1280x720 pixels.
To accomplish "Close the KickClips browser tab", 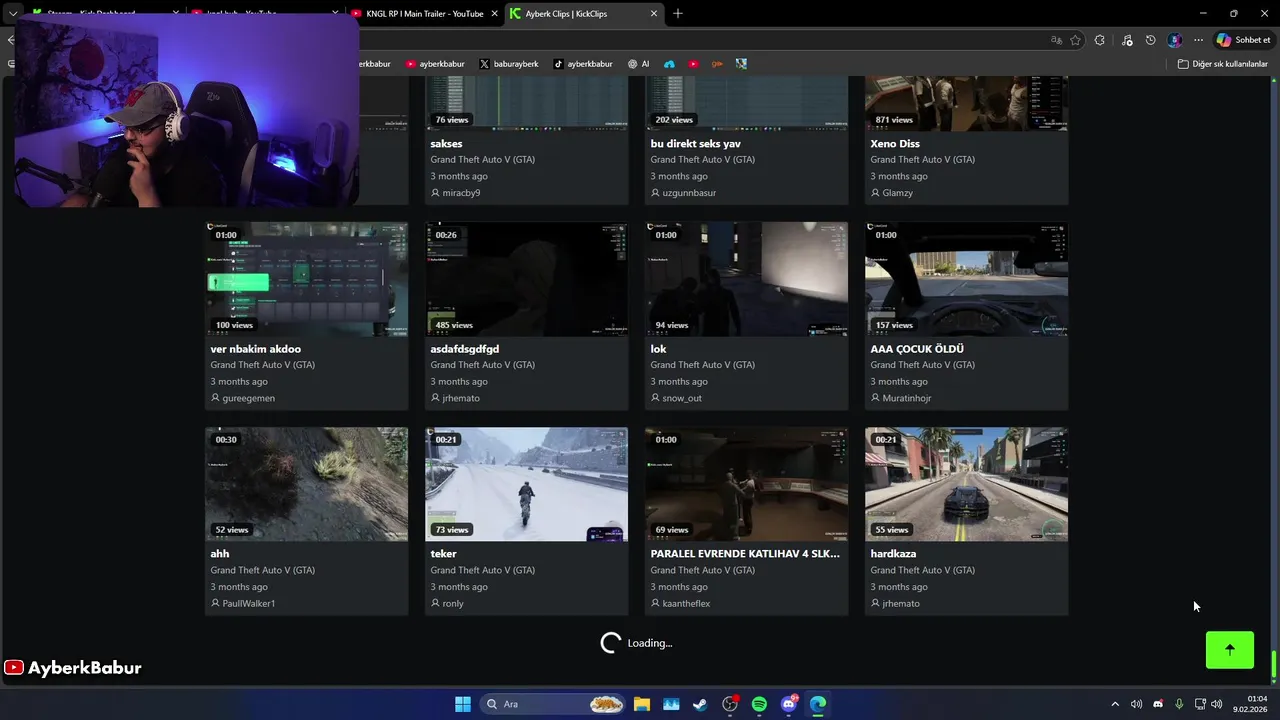I will [x=654, y=13].
